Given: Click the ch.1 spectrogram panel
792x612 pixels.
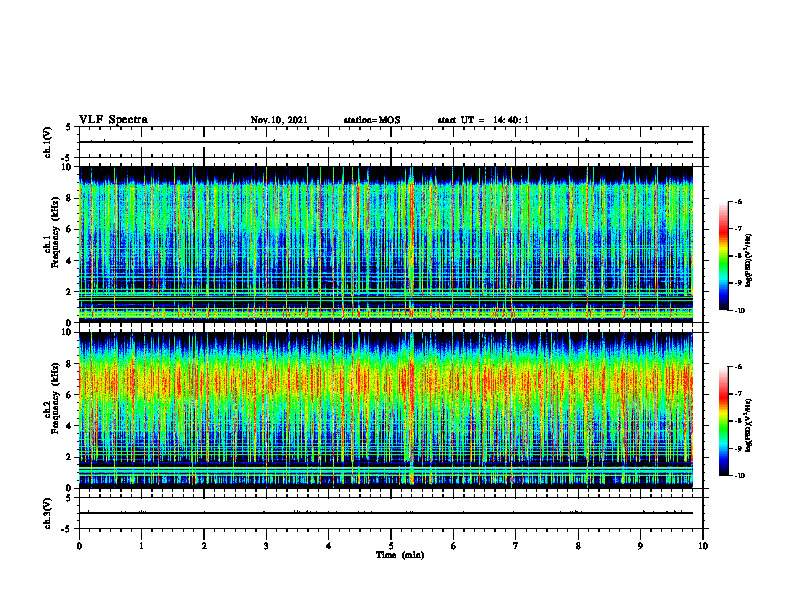Looking at the screenshot, I should pyautogui.click(x=386, y=244).
